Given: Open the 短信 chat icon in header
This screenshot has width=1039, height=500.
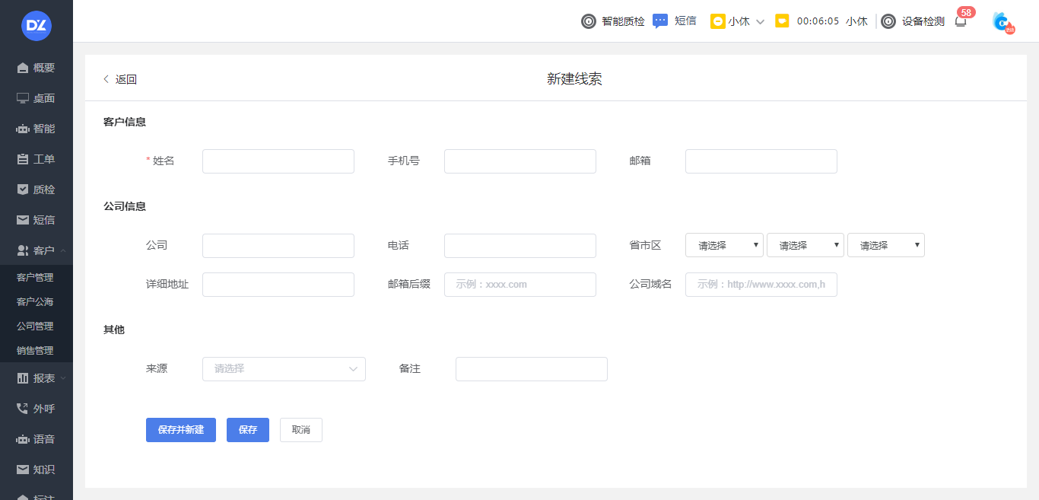Looking at the screenshot, I should (x=660, y=21).
